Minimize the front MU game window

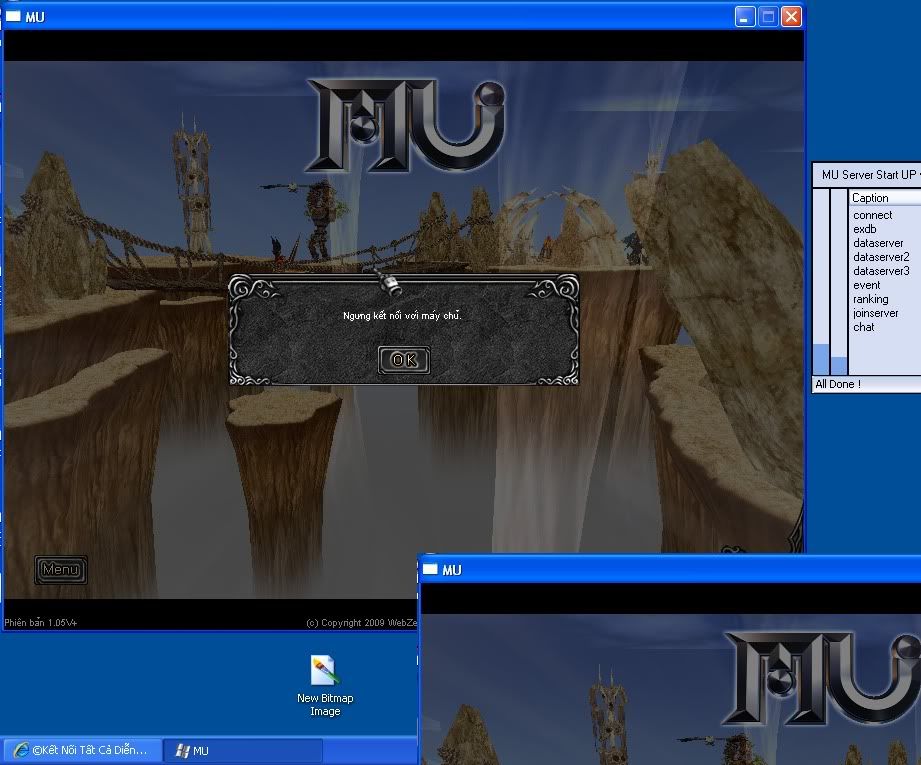(745, 17)
